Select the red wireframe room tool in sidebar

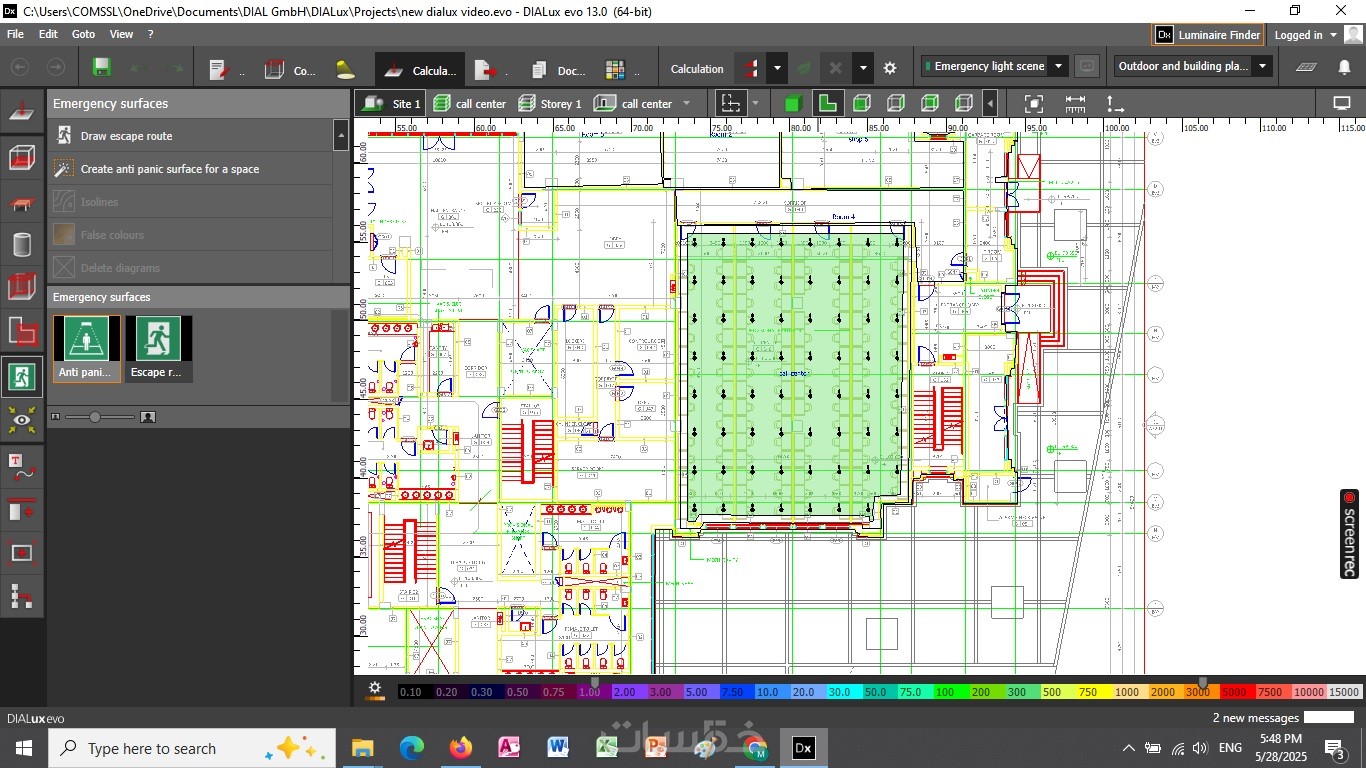(22, 157)
